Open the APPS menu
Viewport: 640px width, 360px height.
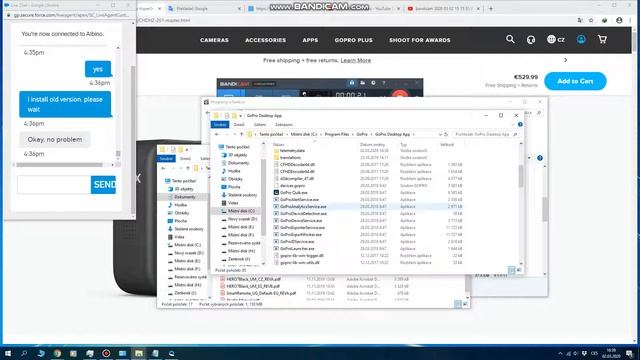[310, 40]
